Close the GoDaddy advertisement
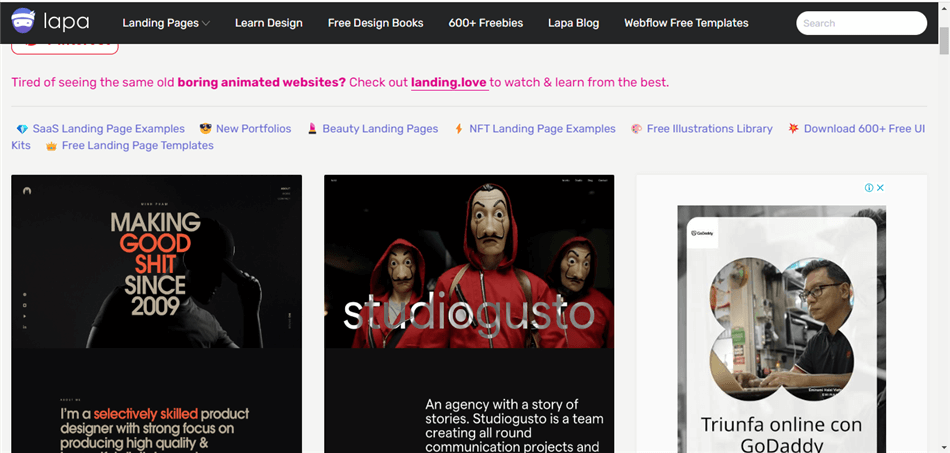Image resolution: width=950 pixels, height=453 pixels. coord(880,188)
